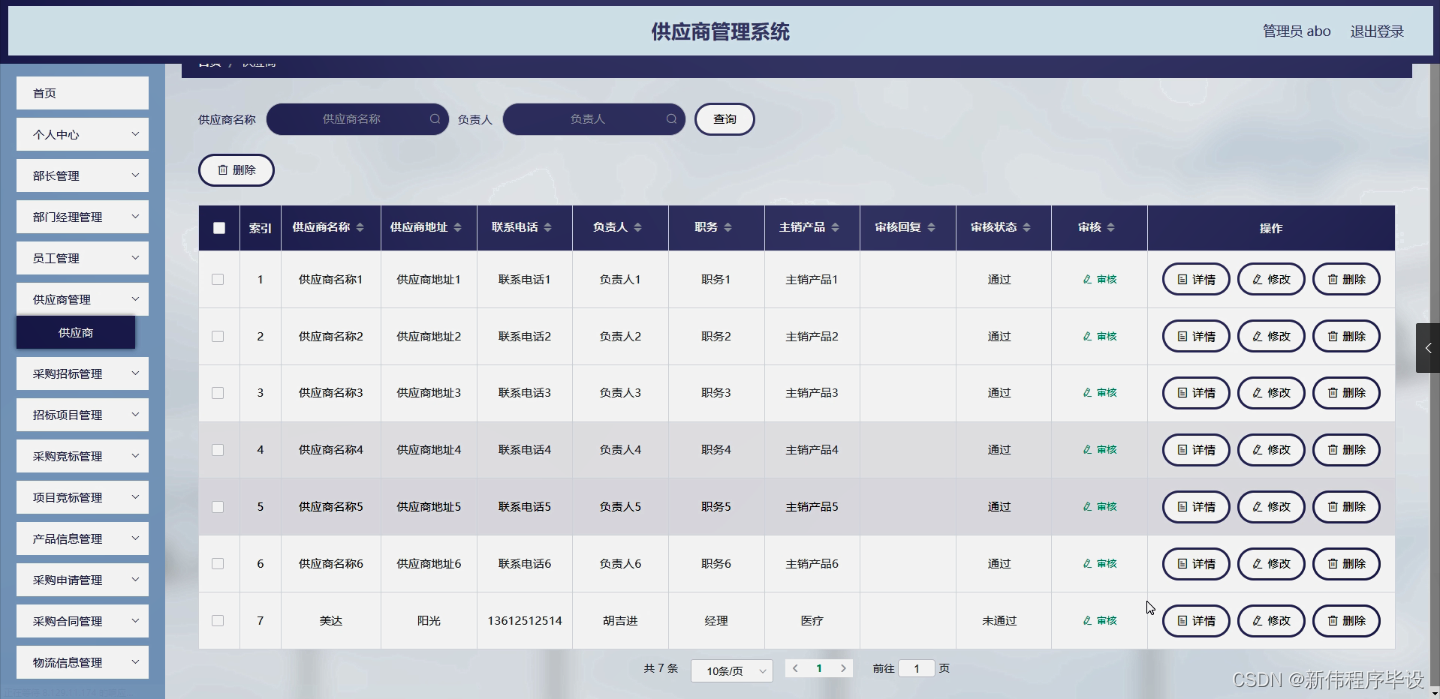Viewport: 1440px width, 699px height.
Task: Select 首页 in the sidebar
Action: coord(82,92)
